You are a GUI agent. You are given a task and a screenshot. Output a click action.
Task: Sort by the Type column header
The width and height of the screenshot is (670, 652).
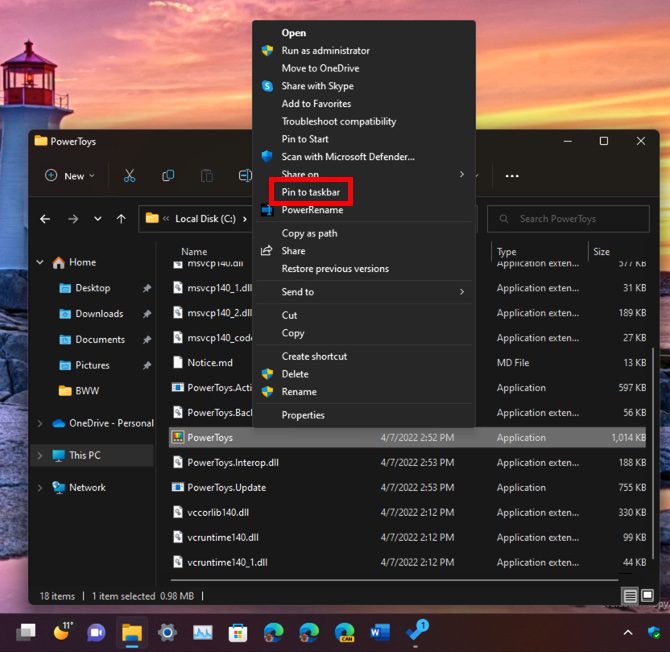(x=506, y=252)
